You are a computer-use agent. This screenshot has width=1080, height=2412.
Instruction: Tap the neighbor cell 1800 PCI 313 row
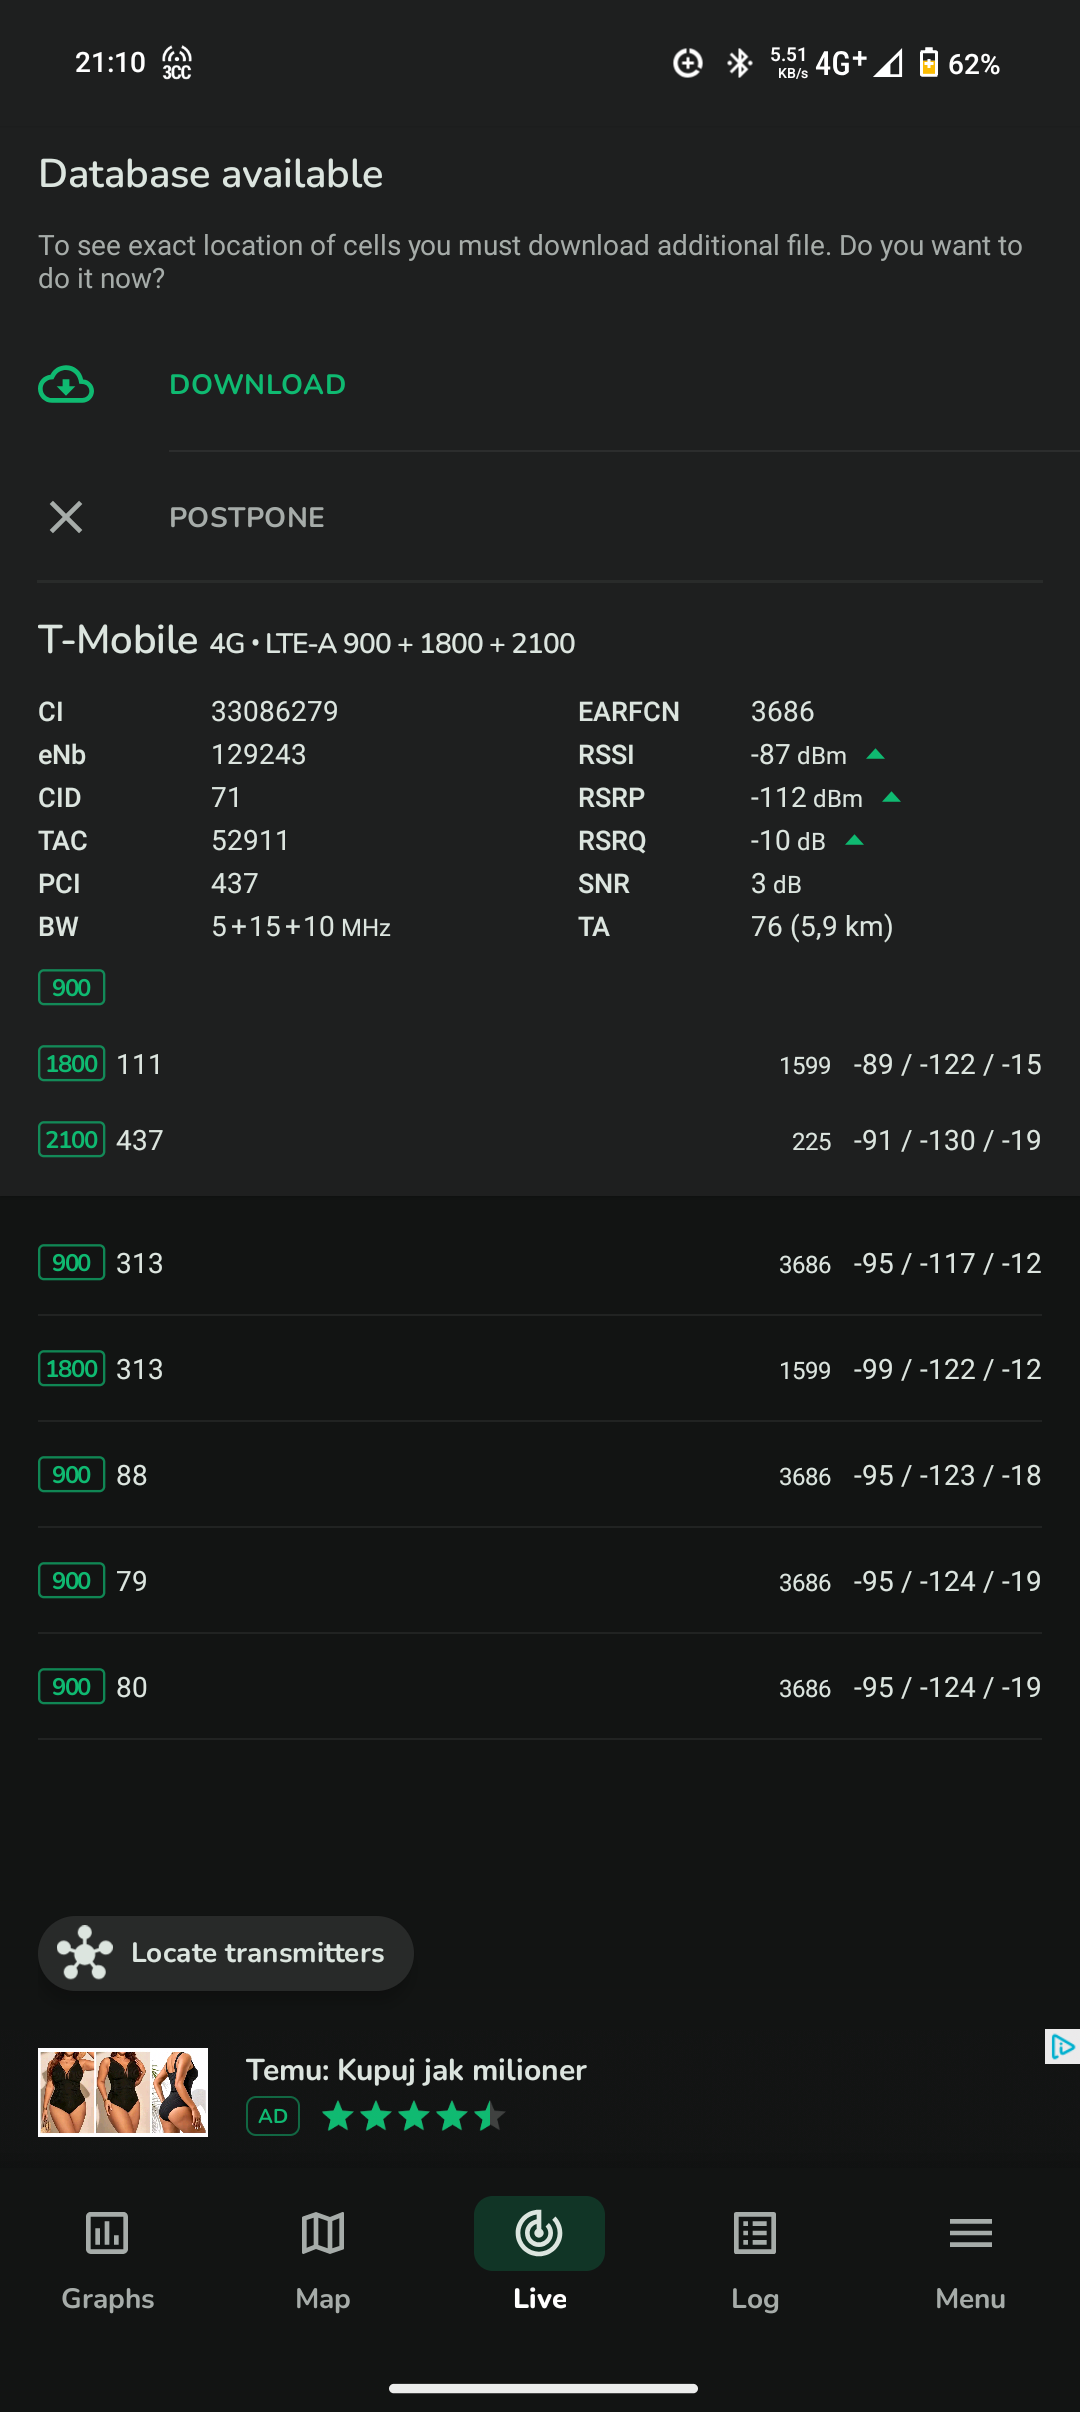[x=540, y=1369]
